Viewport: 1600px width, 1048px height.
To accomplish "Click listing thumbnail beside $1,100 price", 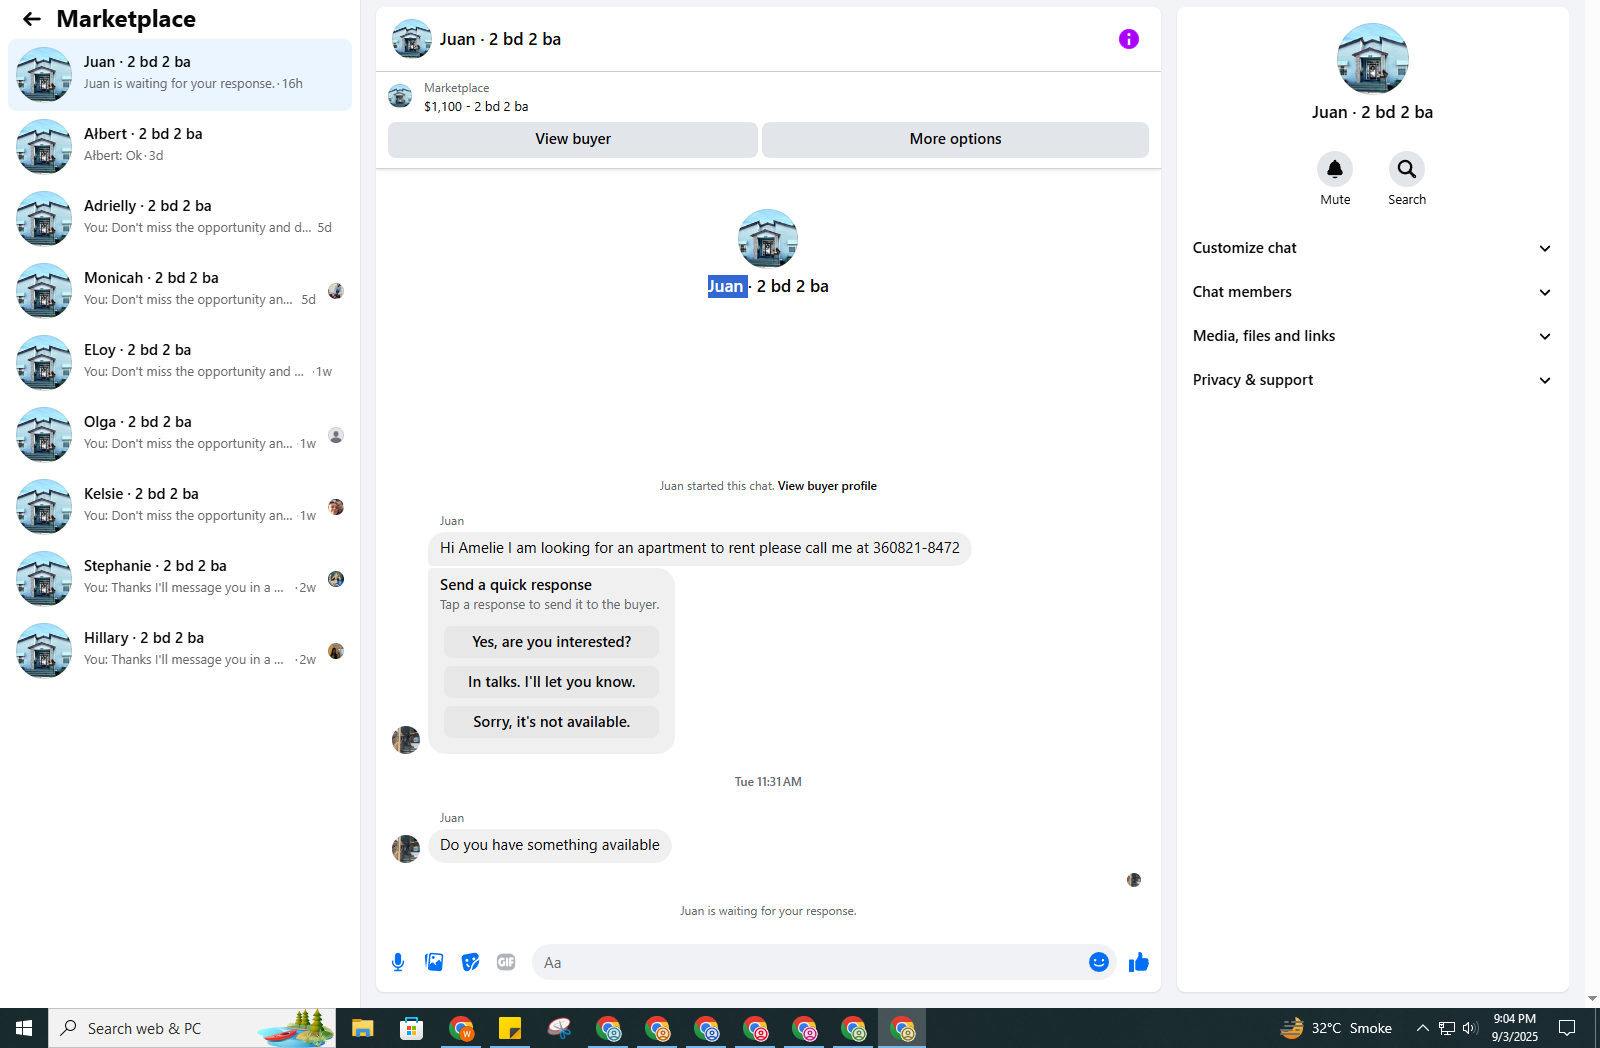I will click(x=400, y=96).
